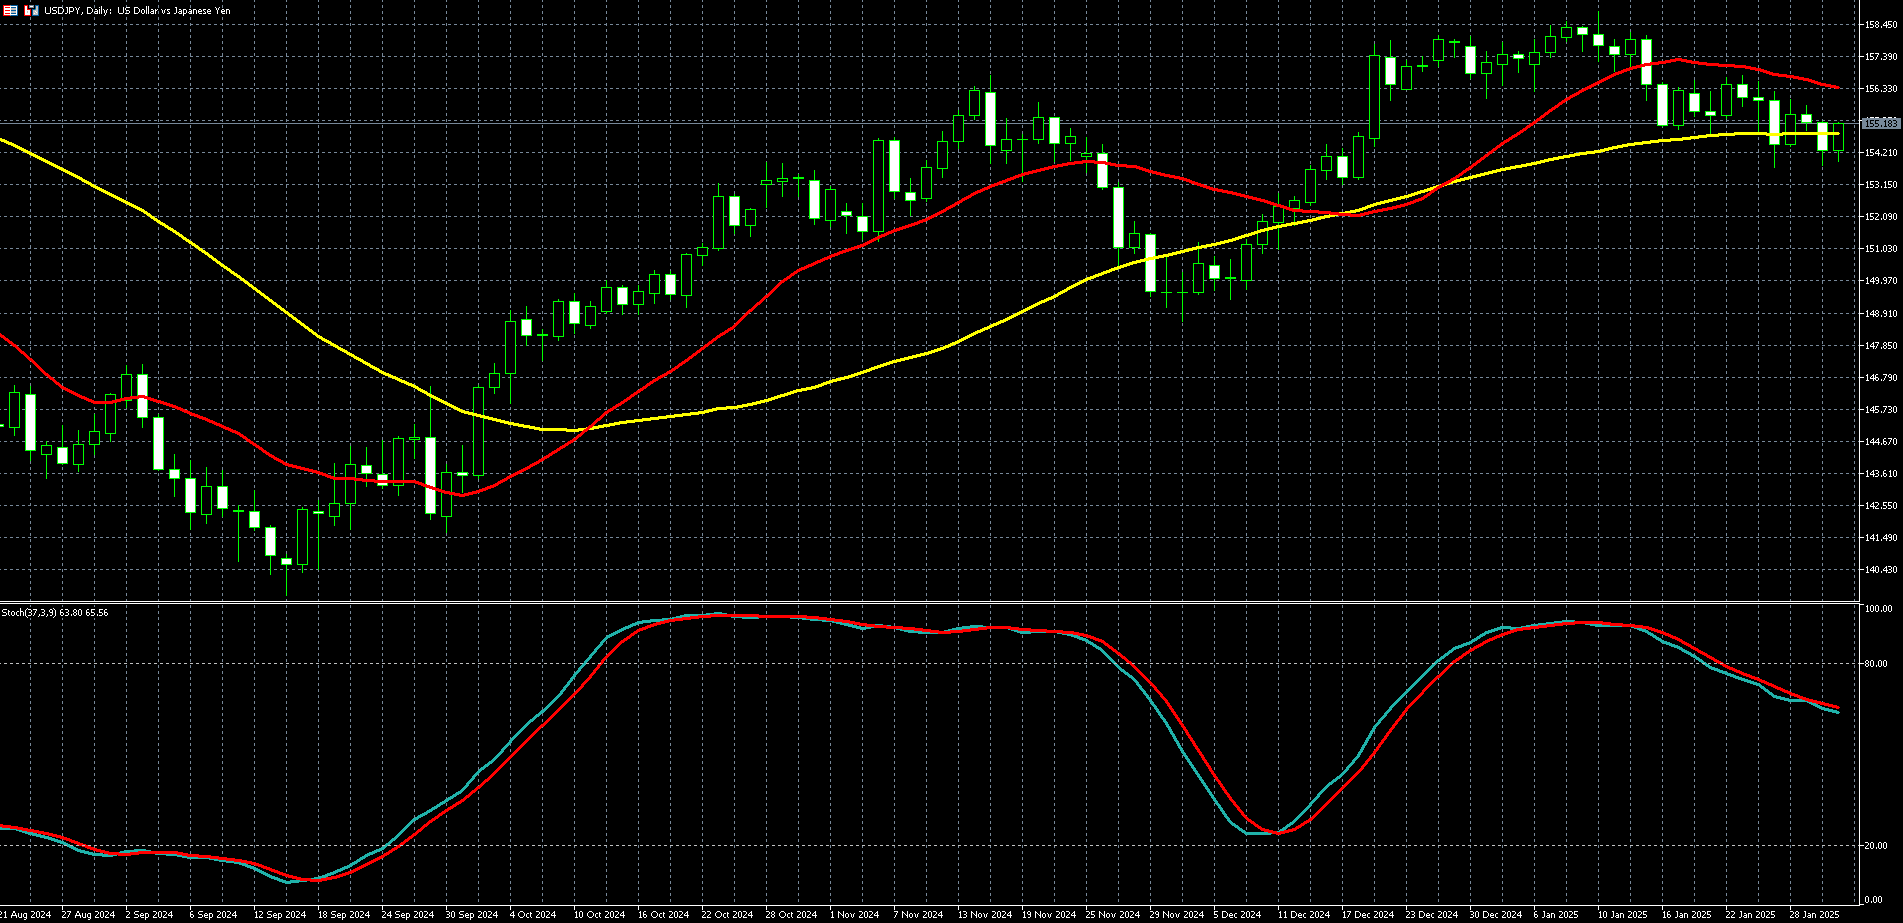Click the current price label 155.183

pyautogui.click(x=1880, y=123)
